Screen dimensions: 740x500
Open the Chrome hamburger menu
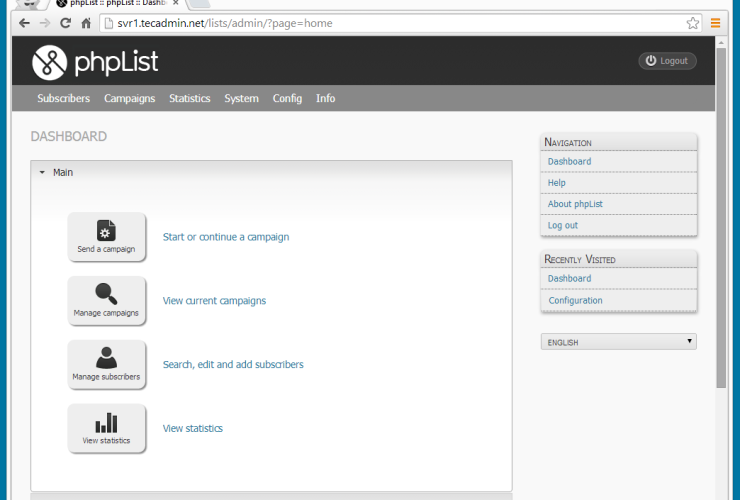tap(715, 23)
